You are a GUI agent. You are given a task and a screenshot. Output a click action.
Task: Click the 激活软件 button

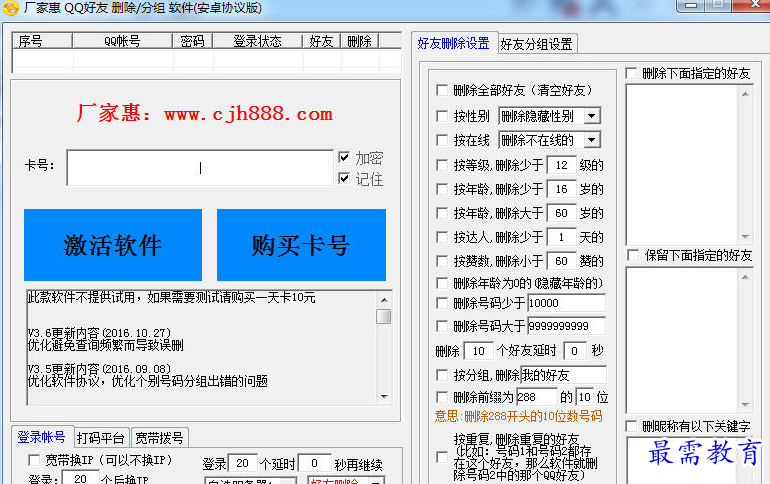click(113, 245)
